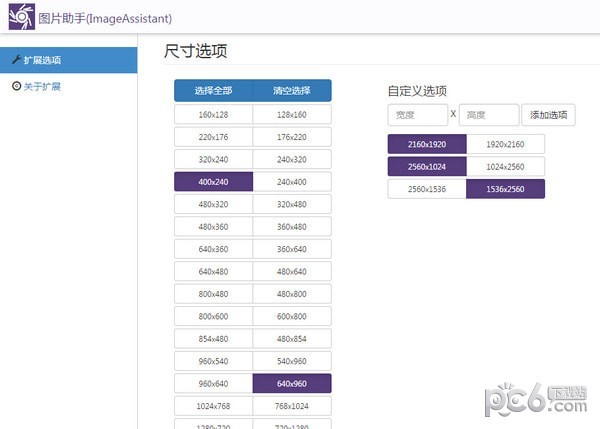Select the 480x640 size option

(x=292, y=271)
